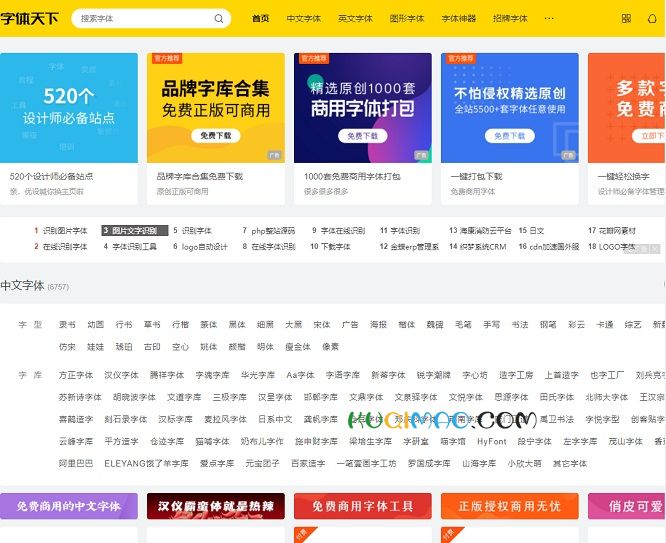Open the 520个设计师必备站点 banner image
666x543 pixels.
tap(68, 108)
